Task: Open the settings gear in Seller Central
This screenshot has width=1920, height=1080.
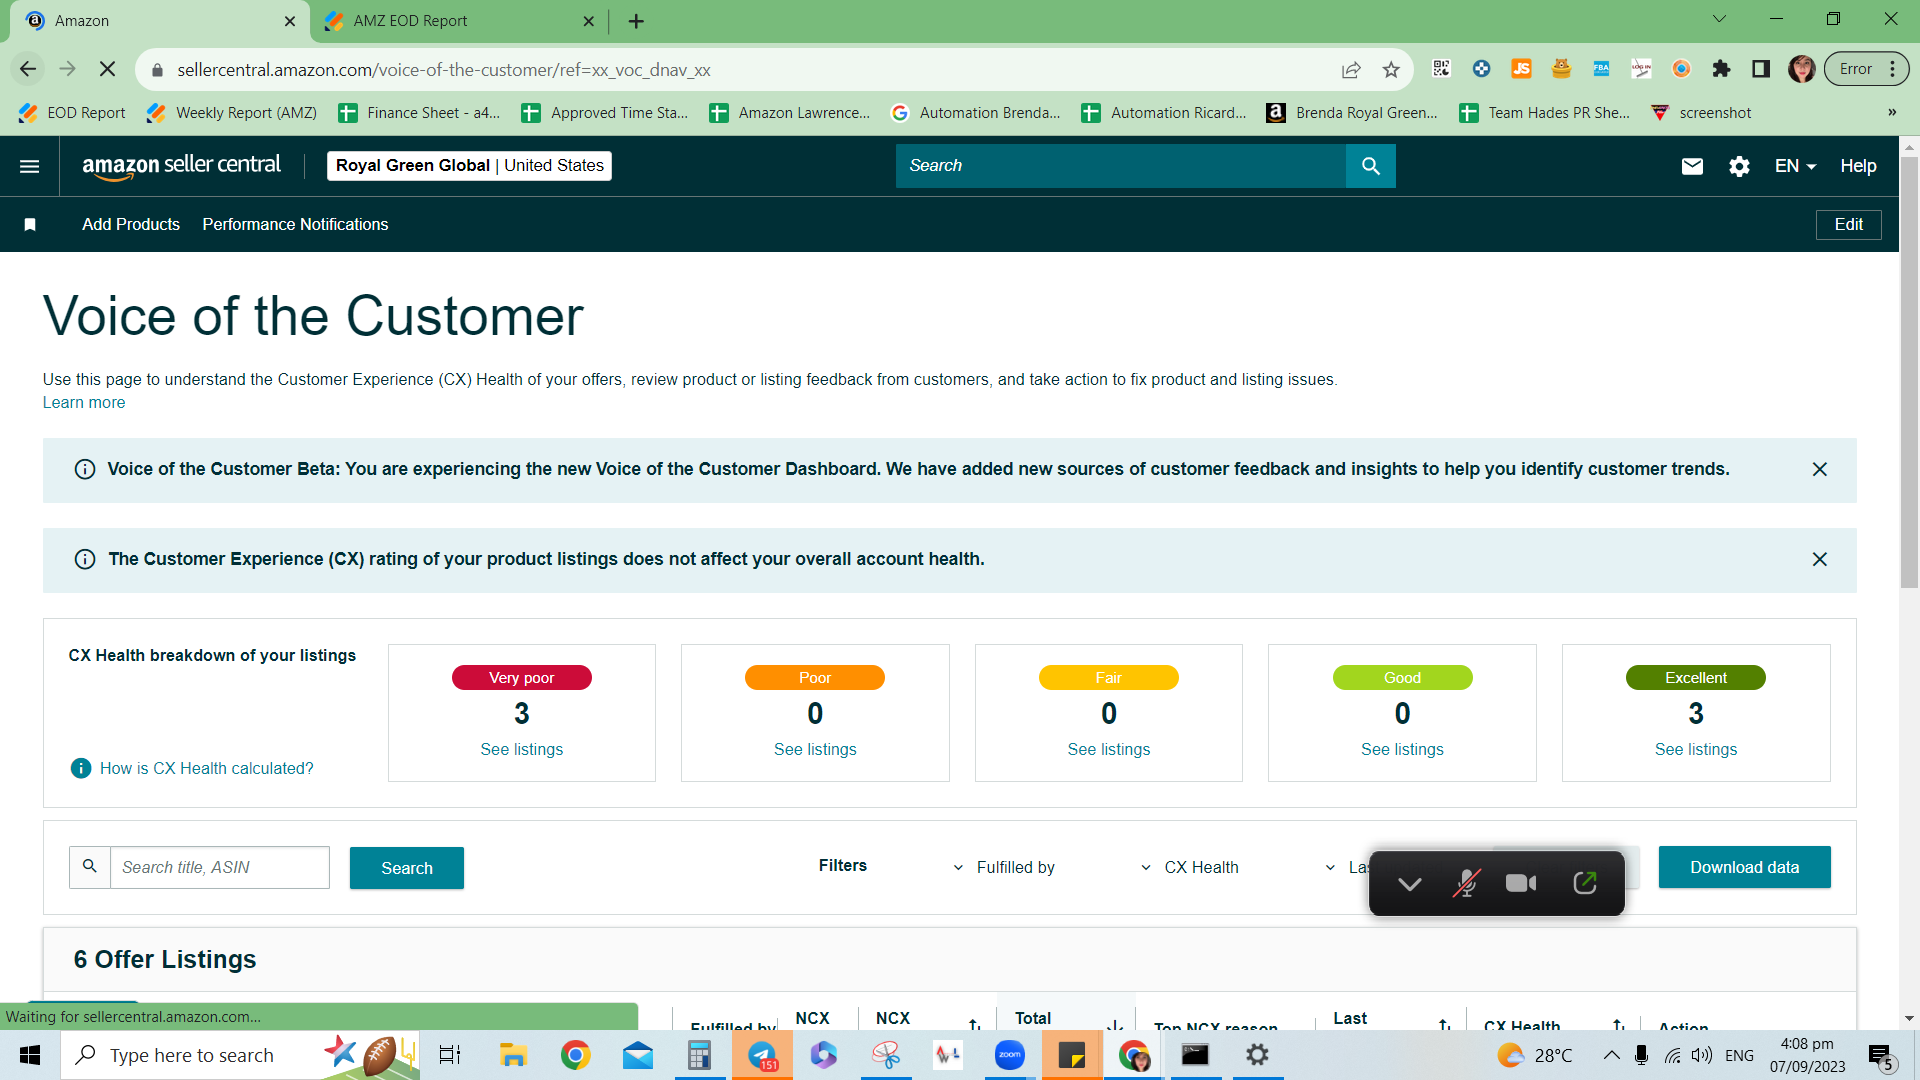Action: [1740, 166]
